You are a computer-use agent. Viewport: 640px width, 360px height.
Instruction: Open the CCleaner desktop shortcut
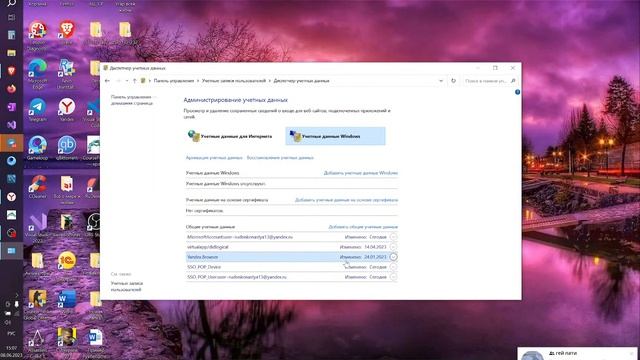(37, 186)
